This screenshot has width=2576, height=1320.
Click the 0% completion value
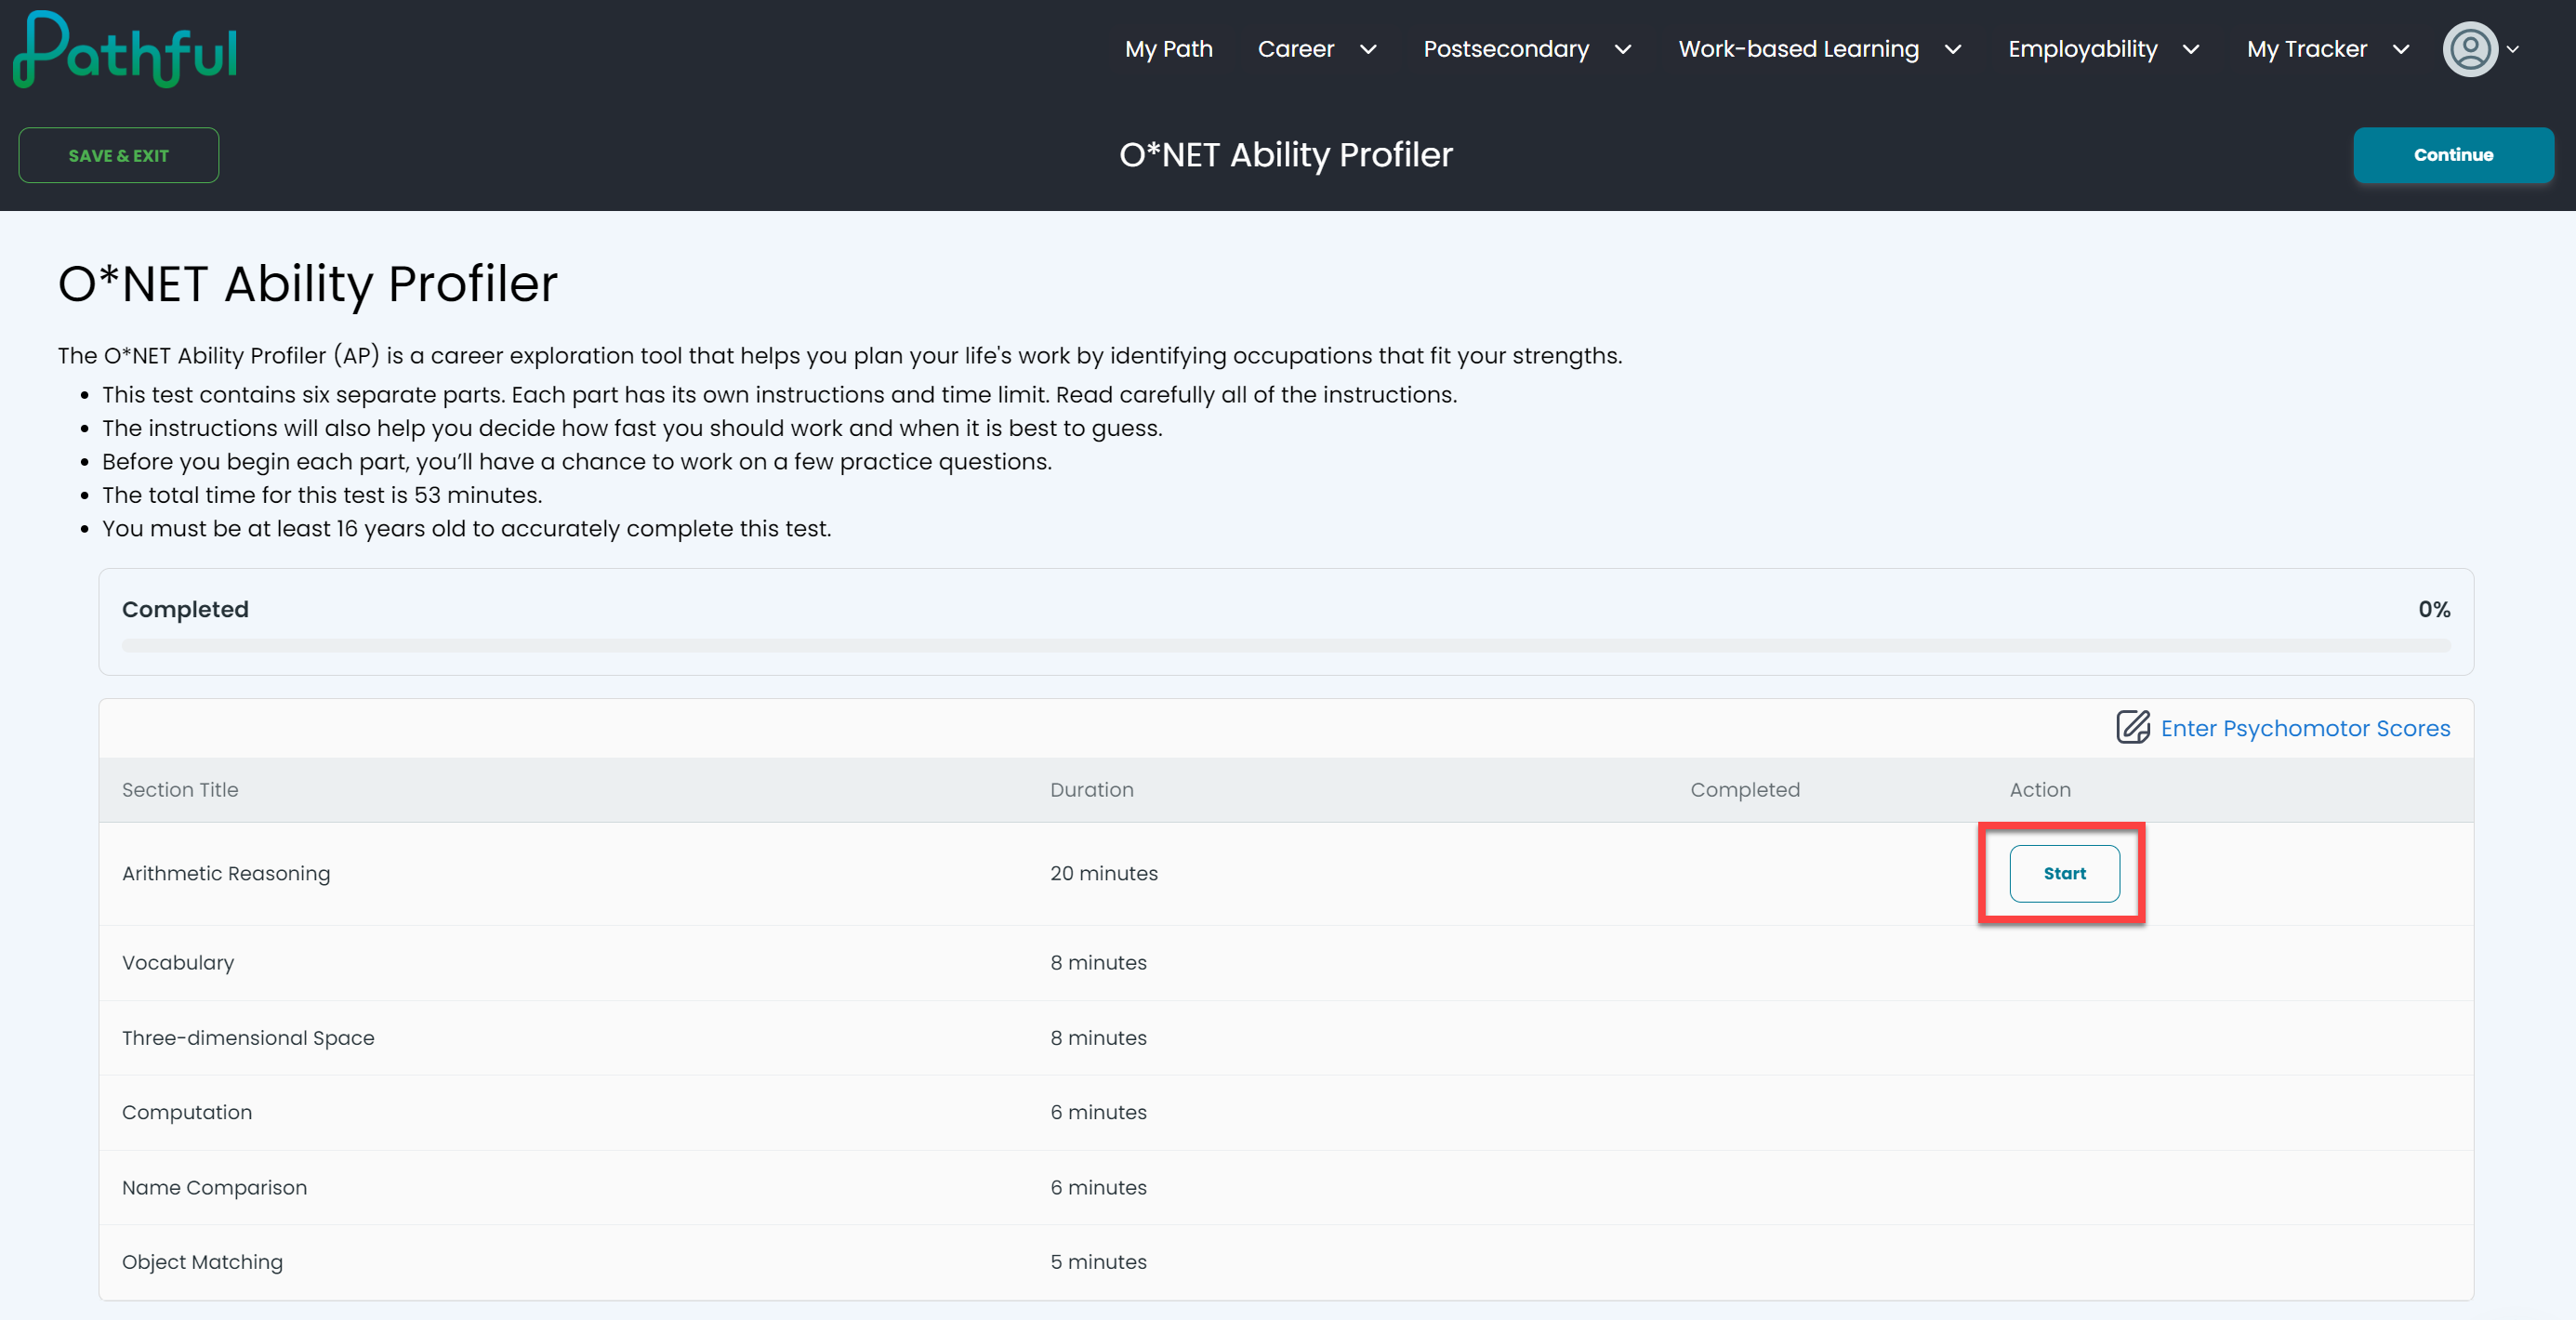click(x=2434, y=609)
